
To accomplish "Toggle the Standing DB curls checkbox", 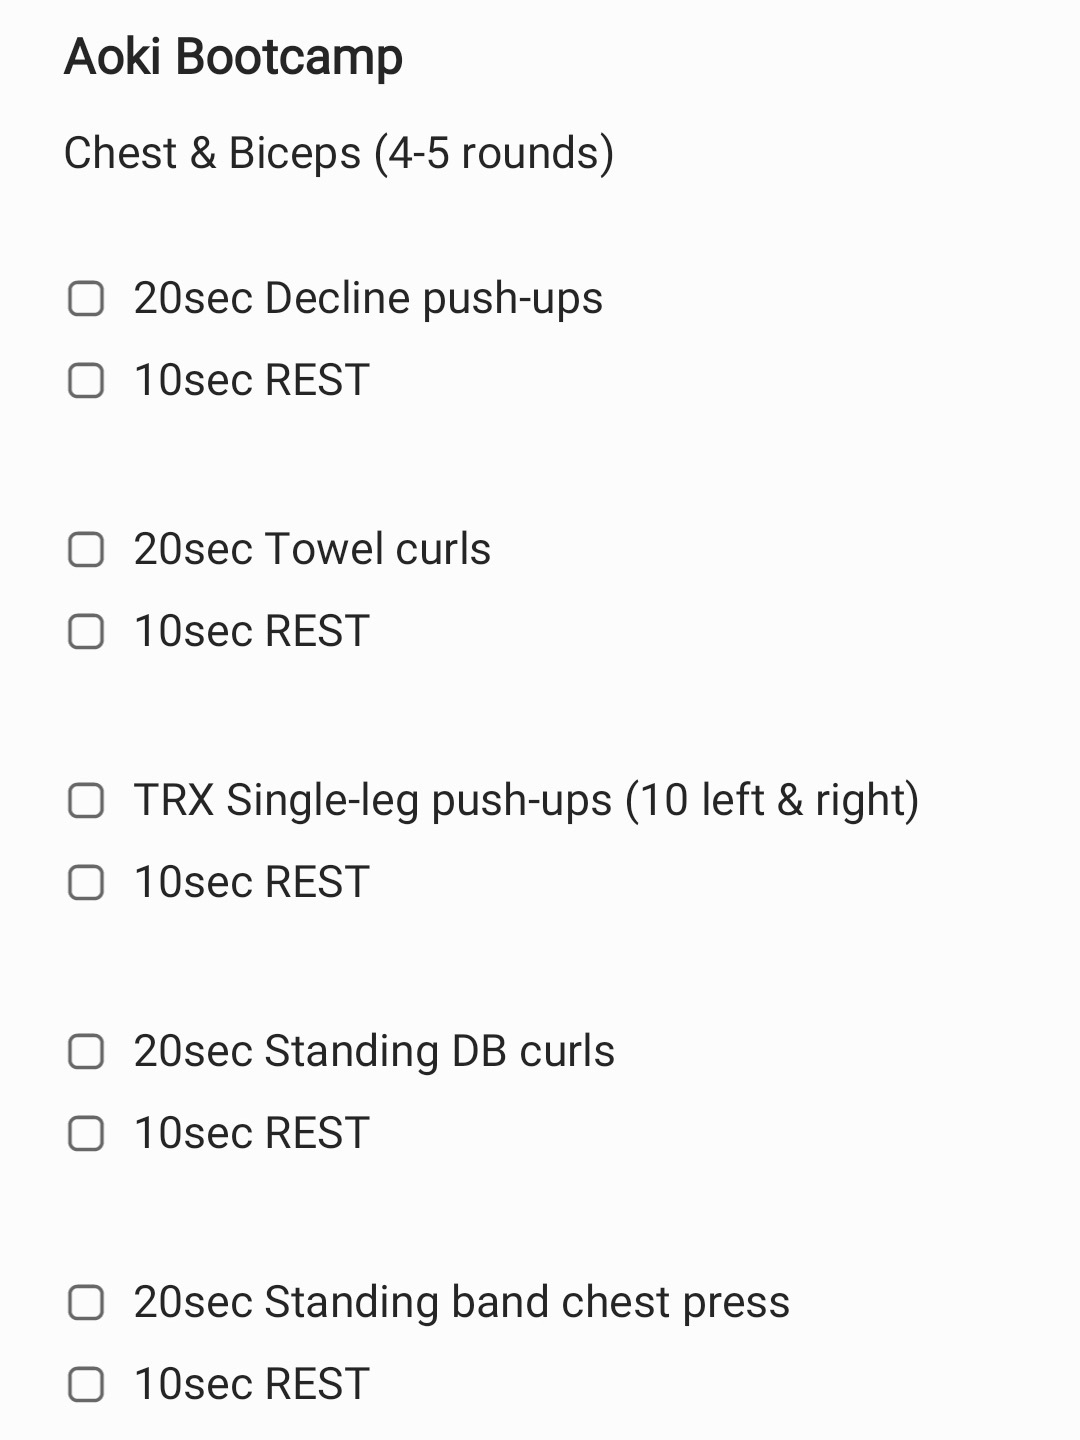I will [x=86, y=1051].
